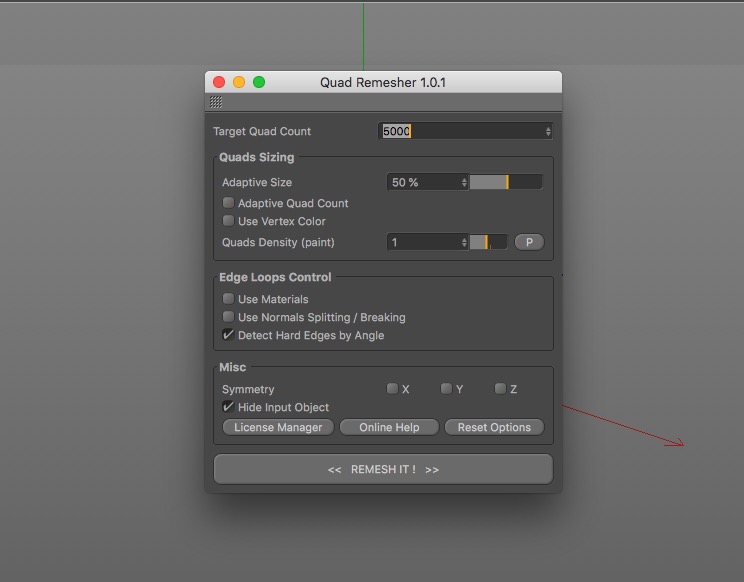
Task: Open Online Help
Action: (389, 427)
